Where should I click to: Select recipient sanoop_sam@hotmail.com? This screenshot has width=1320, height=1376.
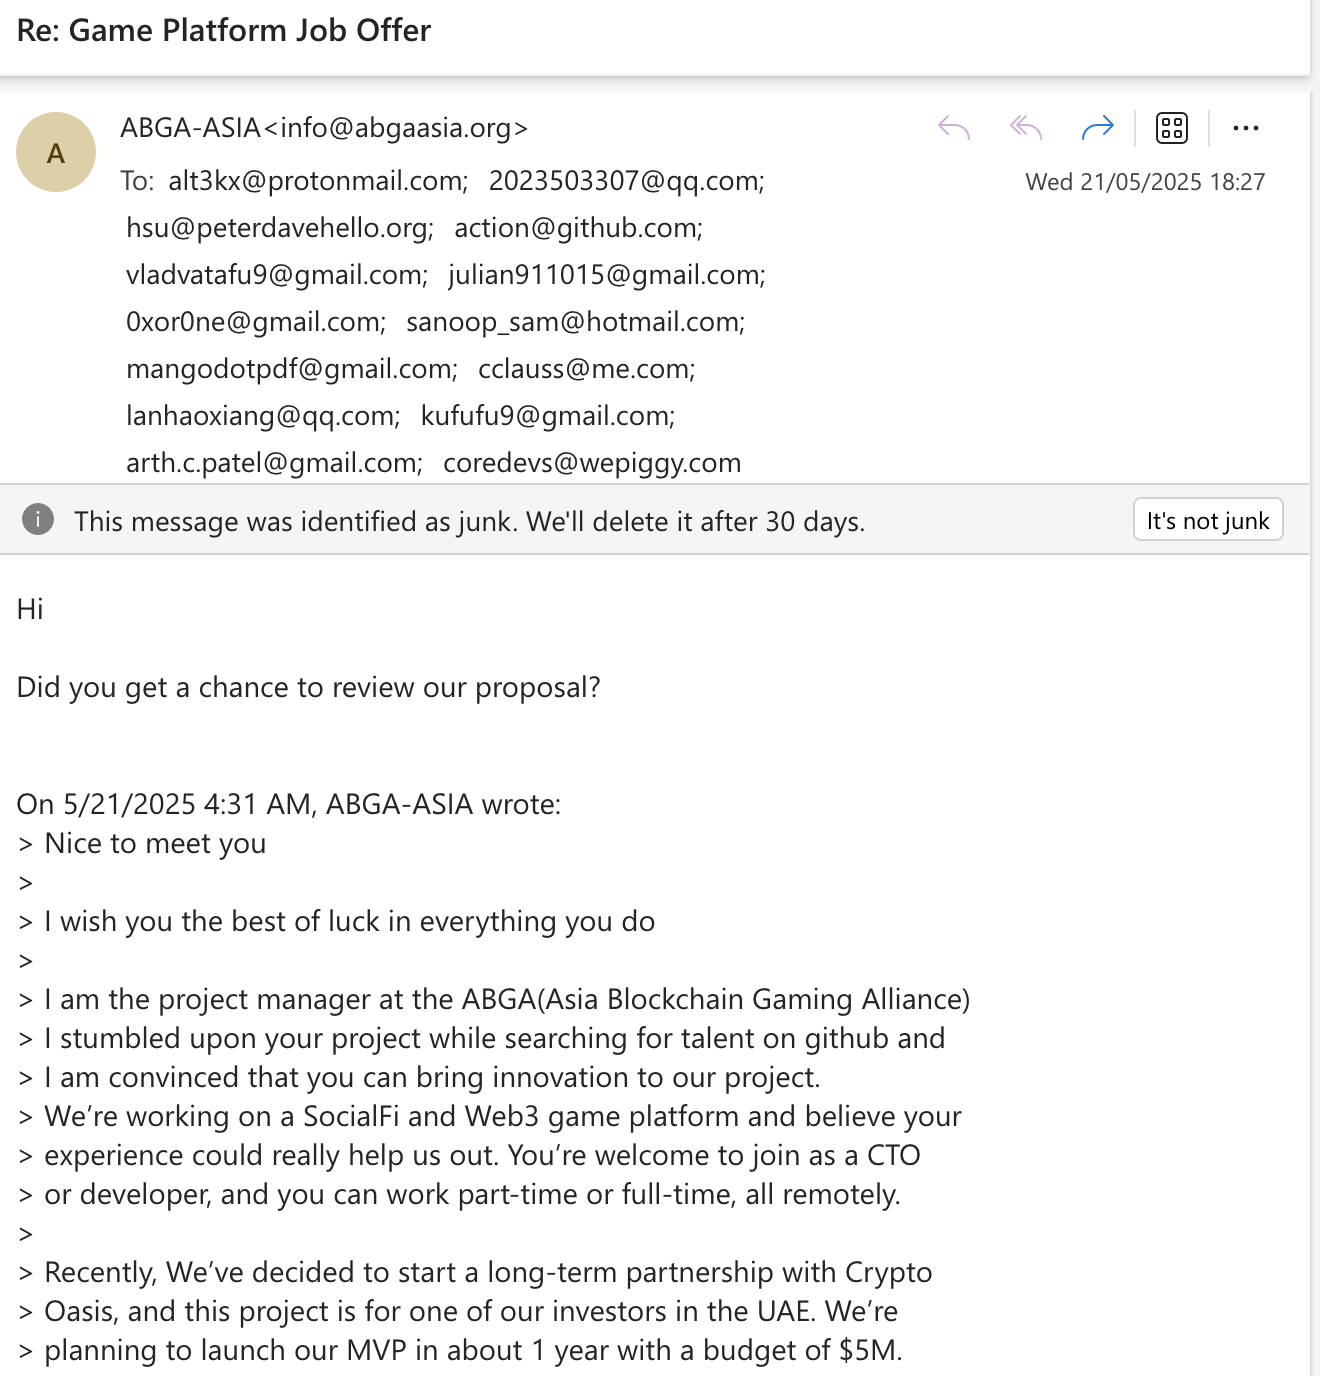point(575,322)
